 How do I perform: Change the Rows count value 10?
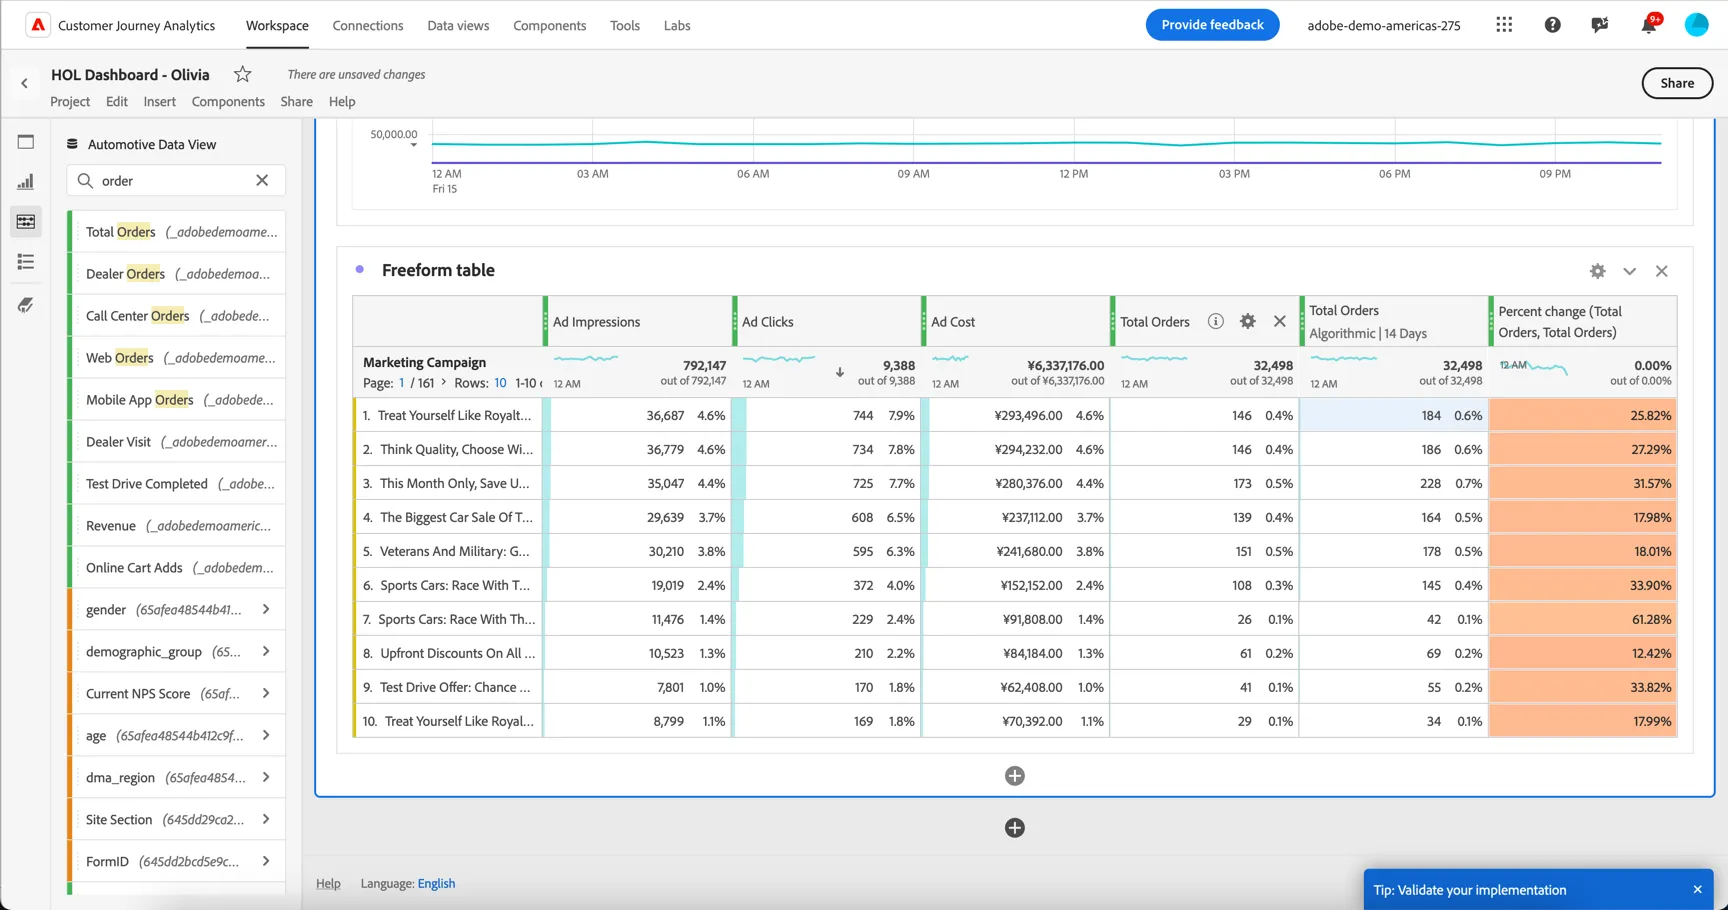tap(500, 383)
